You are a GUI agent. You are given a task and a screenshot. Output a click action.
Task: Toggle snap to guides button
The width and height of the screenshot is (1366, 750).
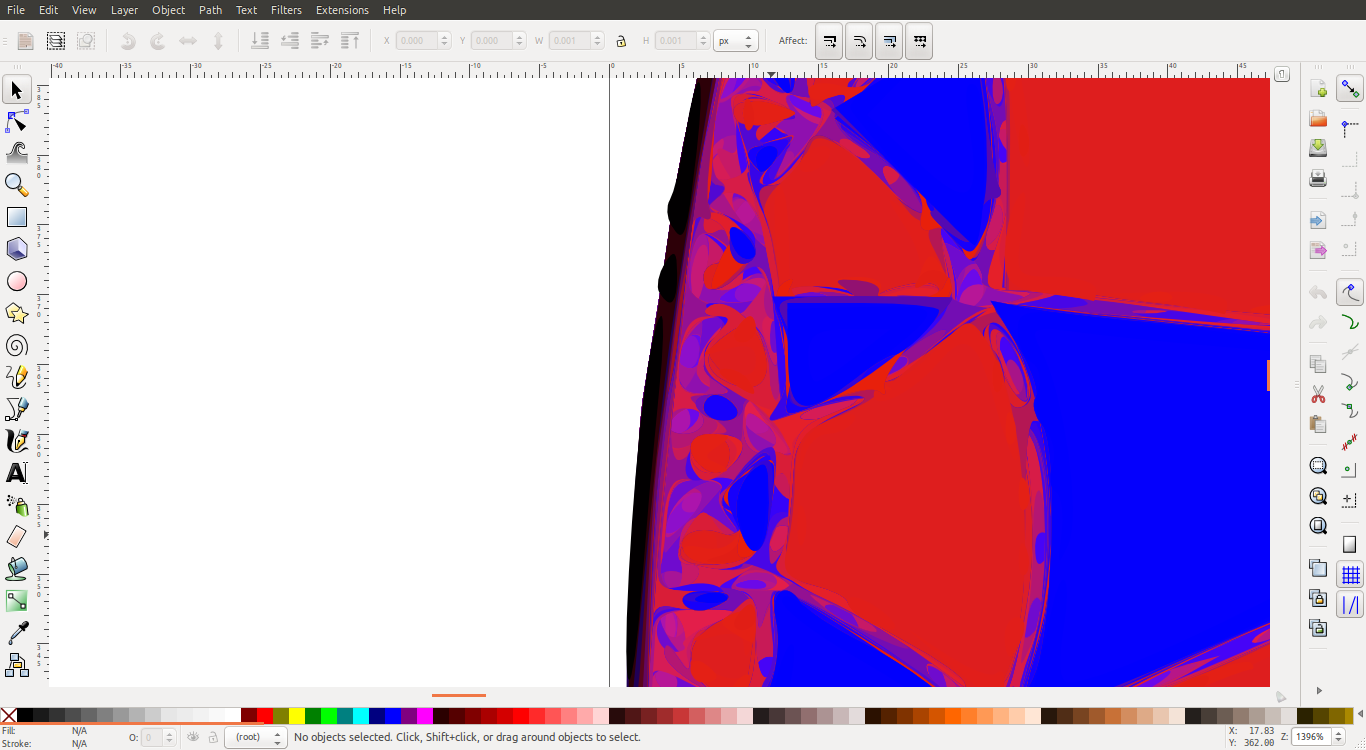[1350, 605]
